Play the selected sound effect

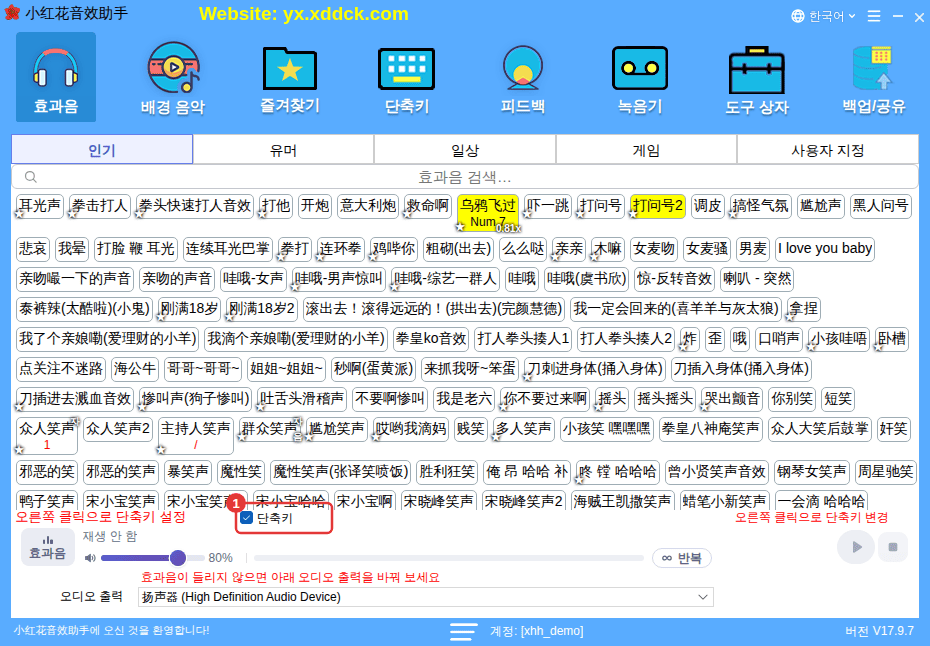pyautogui.click(x=855, y=547)
